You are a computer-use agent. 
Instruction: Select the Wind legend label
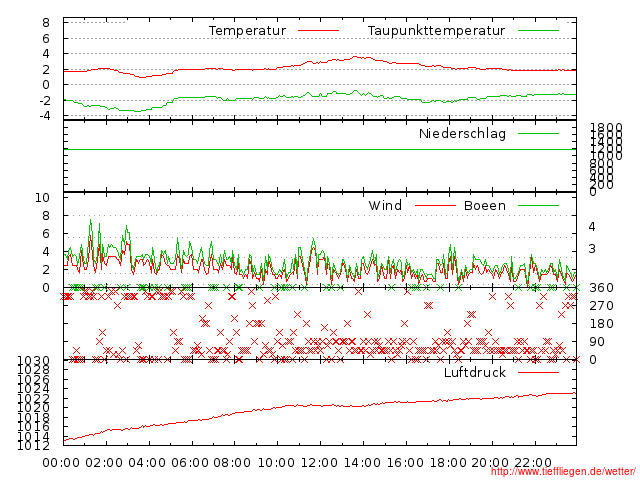pos(385,205)
